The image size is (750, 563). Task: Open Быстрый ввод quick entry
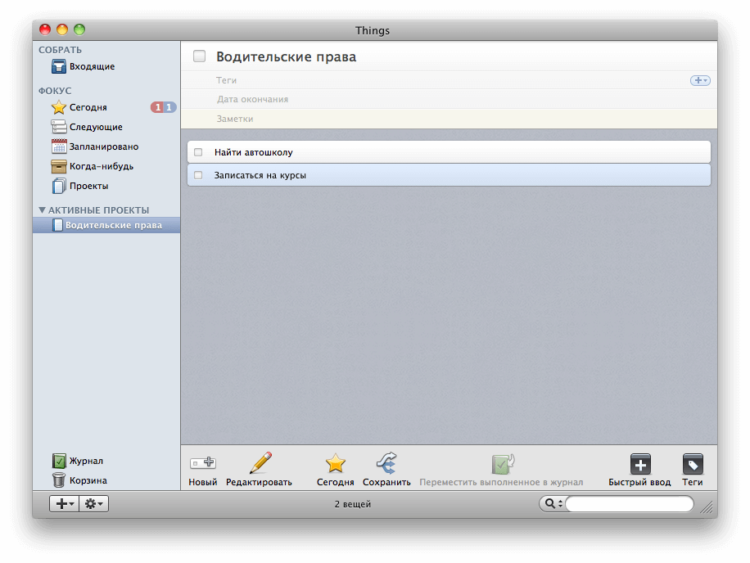[640, 464]
